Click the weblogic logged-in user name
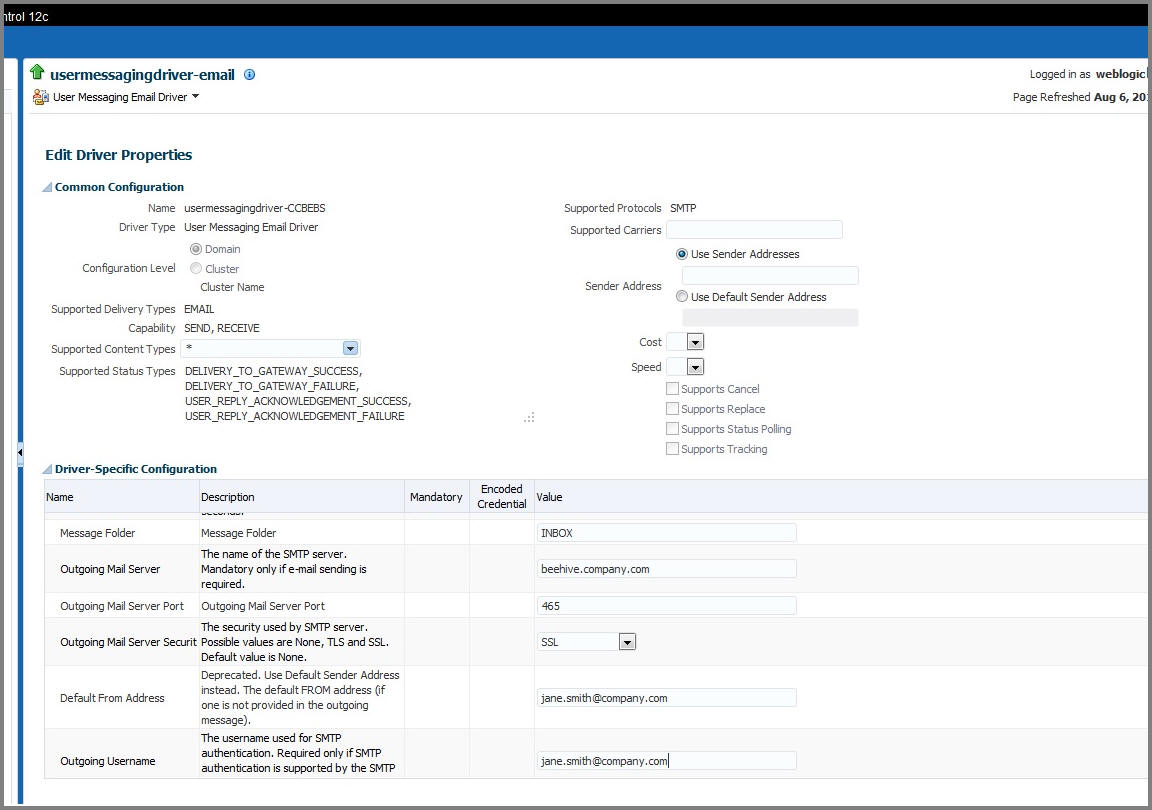Screen dimensions: 1152x810 click(1120, 74)
